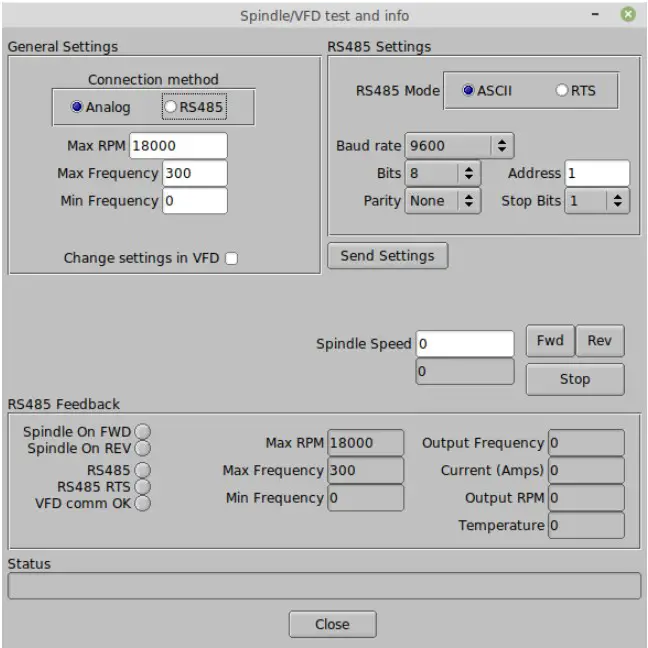Open the Baud rate dropdown
This screenshot has height=648, width=648.
click(460, 145)
